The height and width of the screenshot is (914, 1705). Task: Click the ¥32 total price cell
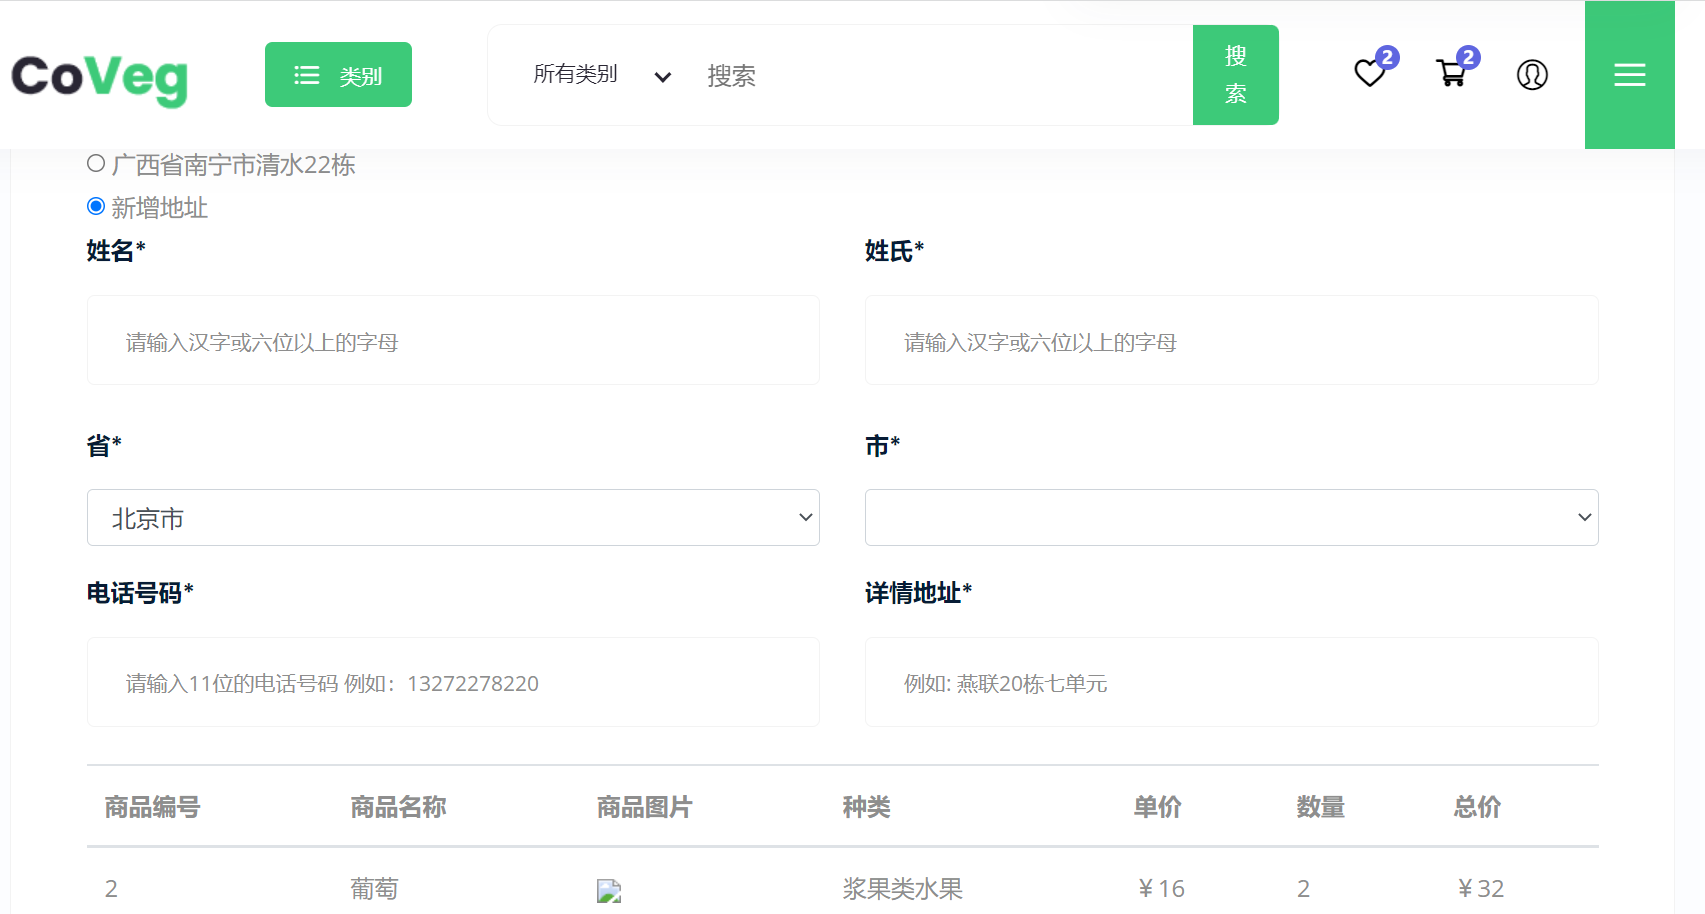[1480, 889]
